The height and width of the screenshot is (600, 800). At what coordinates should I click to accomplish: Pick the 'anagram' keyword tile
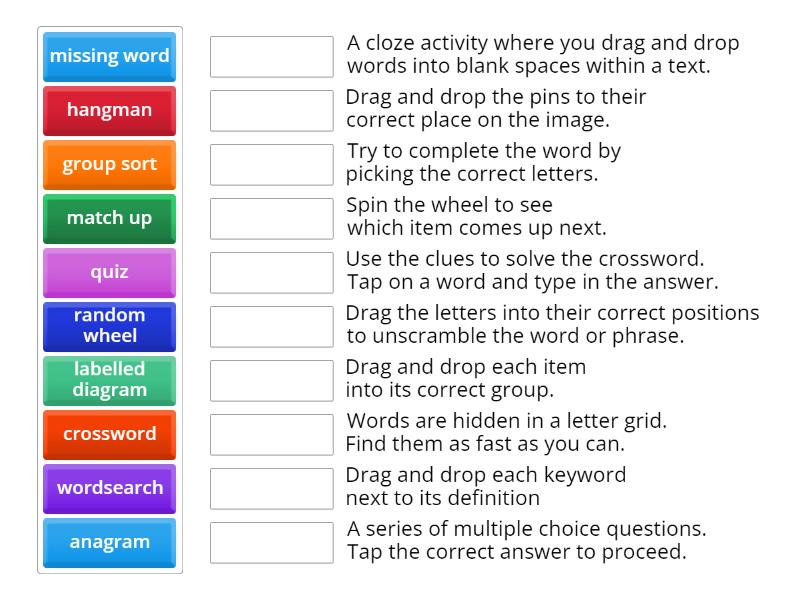pyautogui.click(x=109, y=542)
